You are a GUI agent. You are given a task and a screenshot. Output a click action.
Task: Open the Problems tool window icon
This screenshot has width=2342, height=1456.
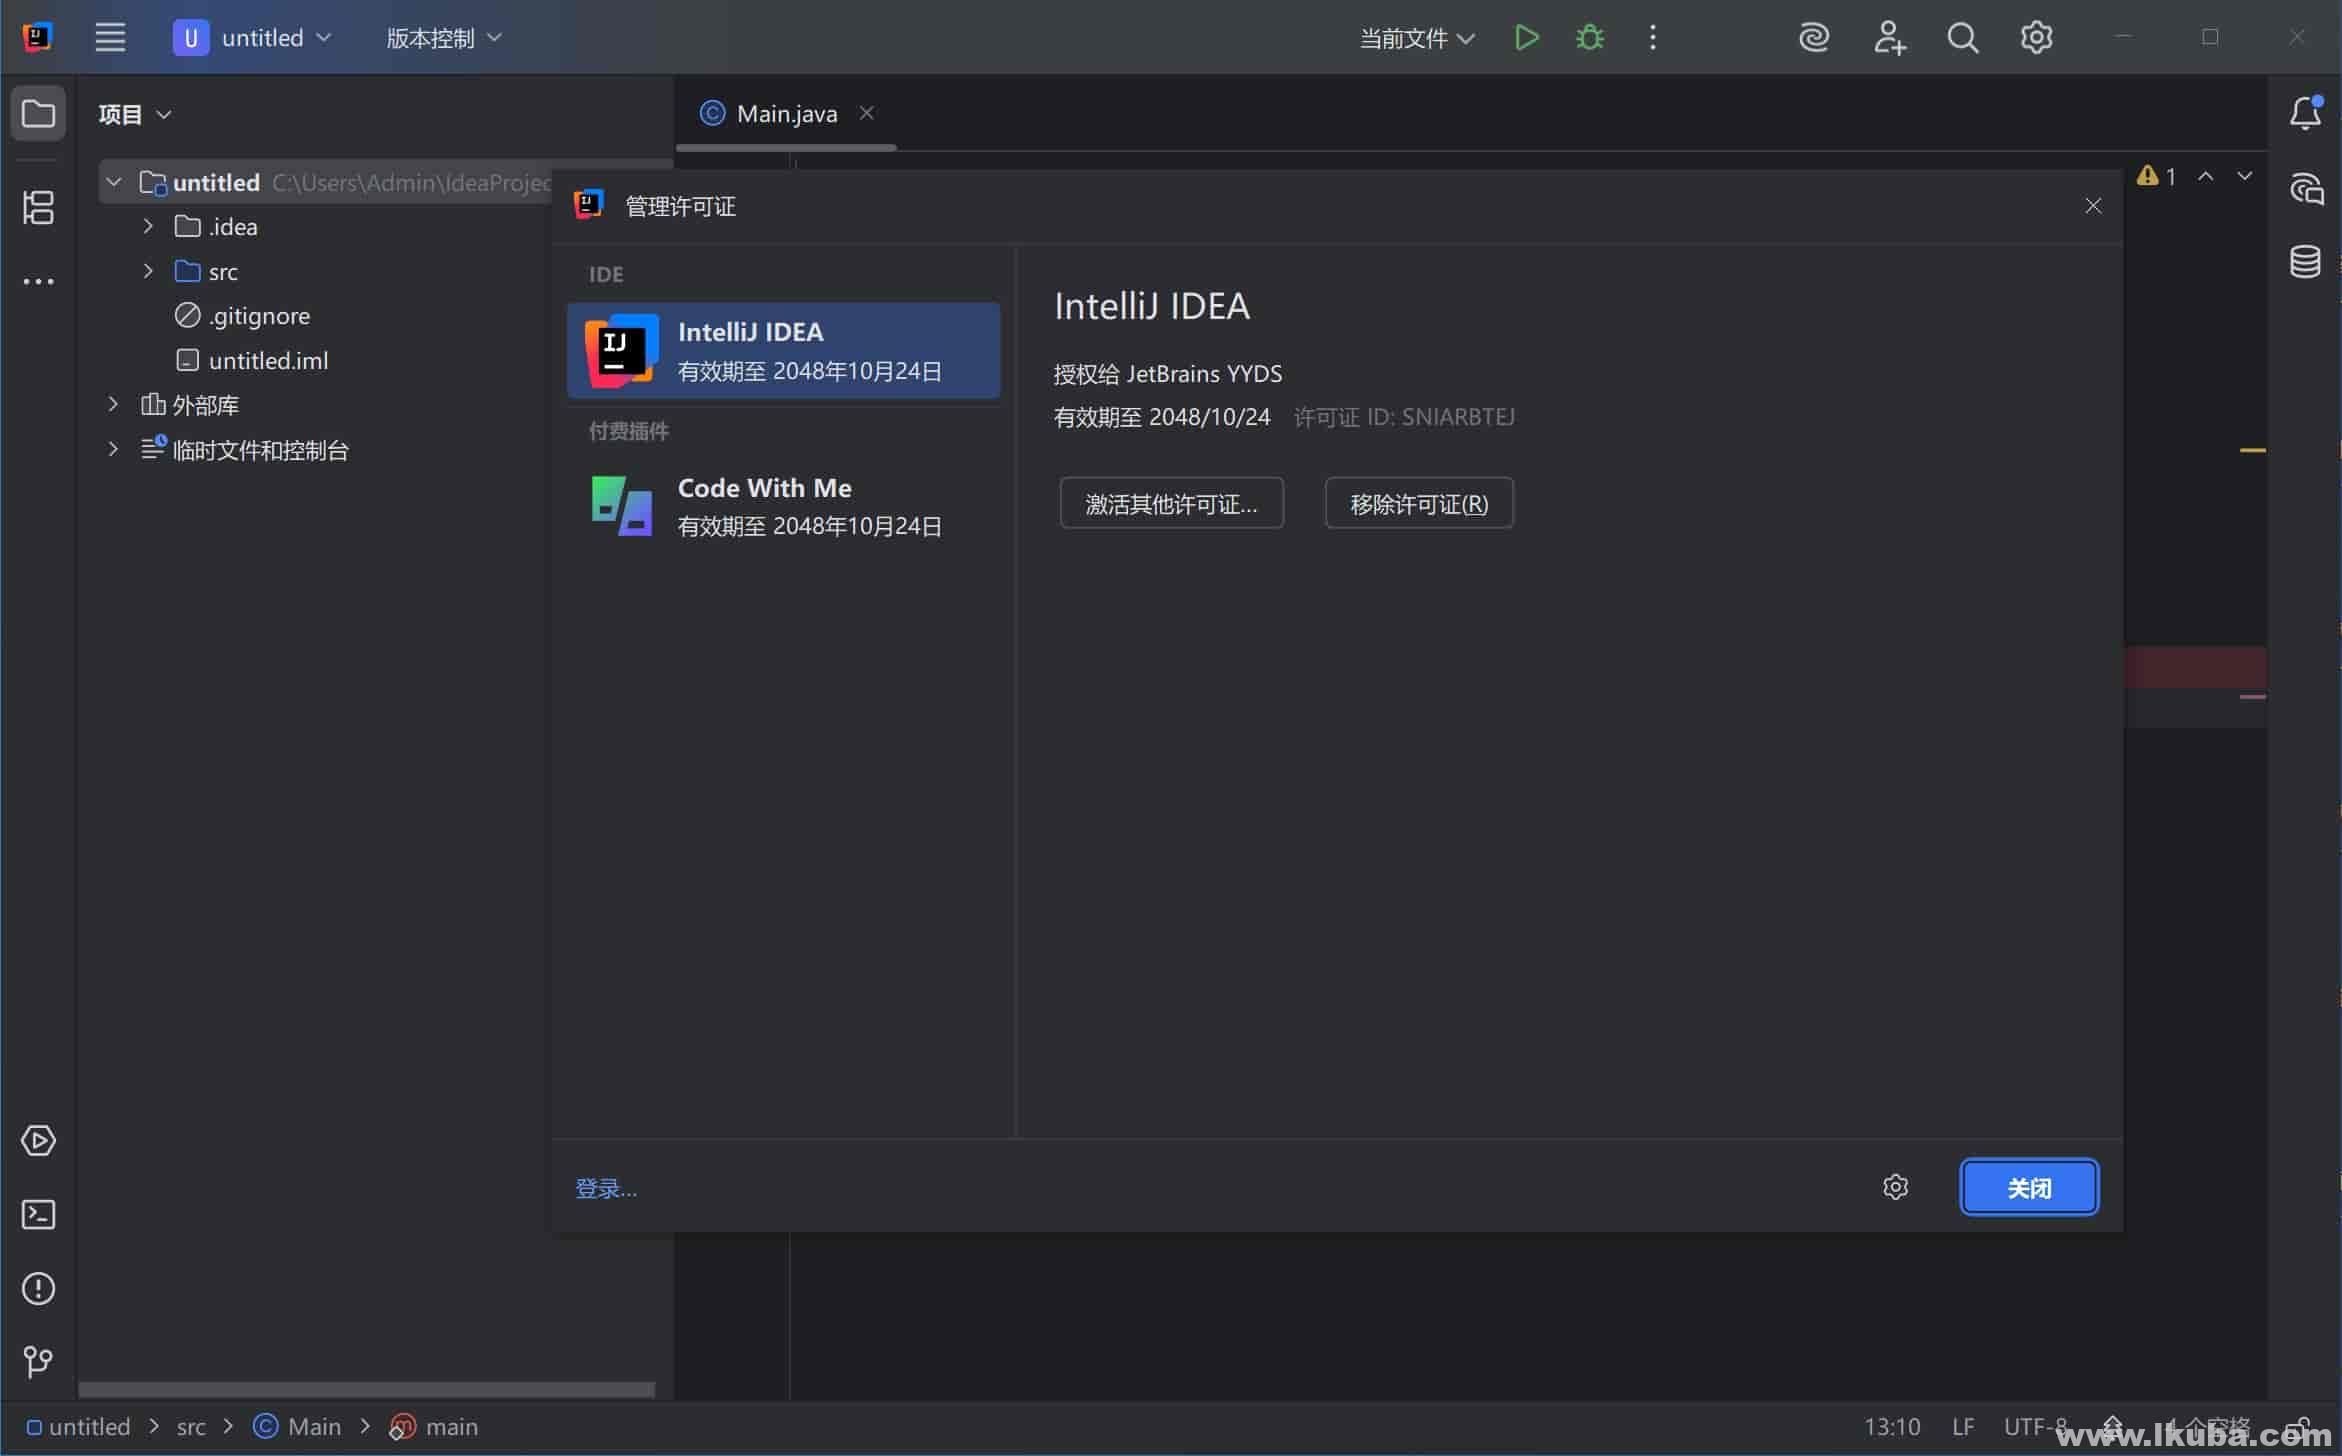click(x=38, y=1288)
